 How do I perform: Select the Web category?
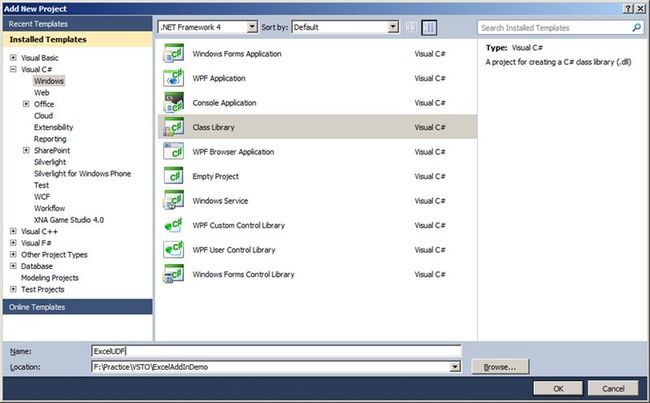coord(41,92)
